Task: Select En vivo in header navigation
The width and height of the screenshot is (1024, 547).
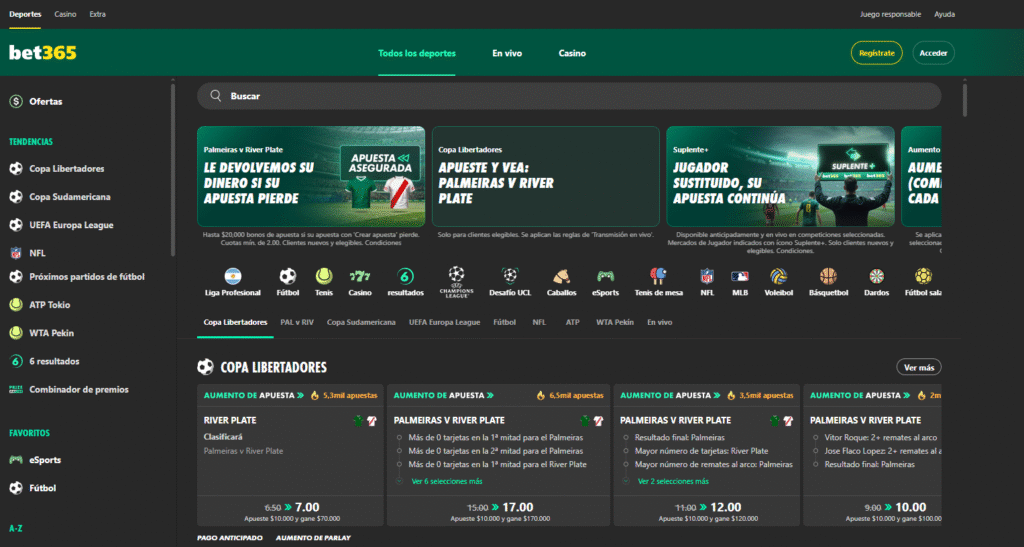Action: tap(507, 53)
